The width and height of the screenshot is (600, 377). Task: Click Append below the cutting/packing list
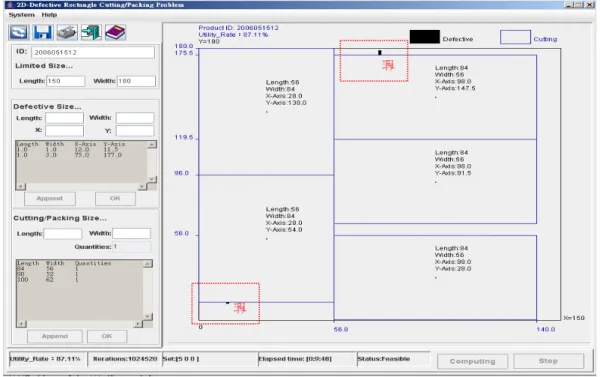tap(55, 336)
